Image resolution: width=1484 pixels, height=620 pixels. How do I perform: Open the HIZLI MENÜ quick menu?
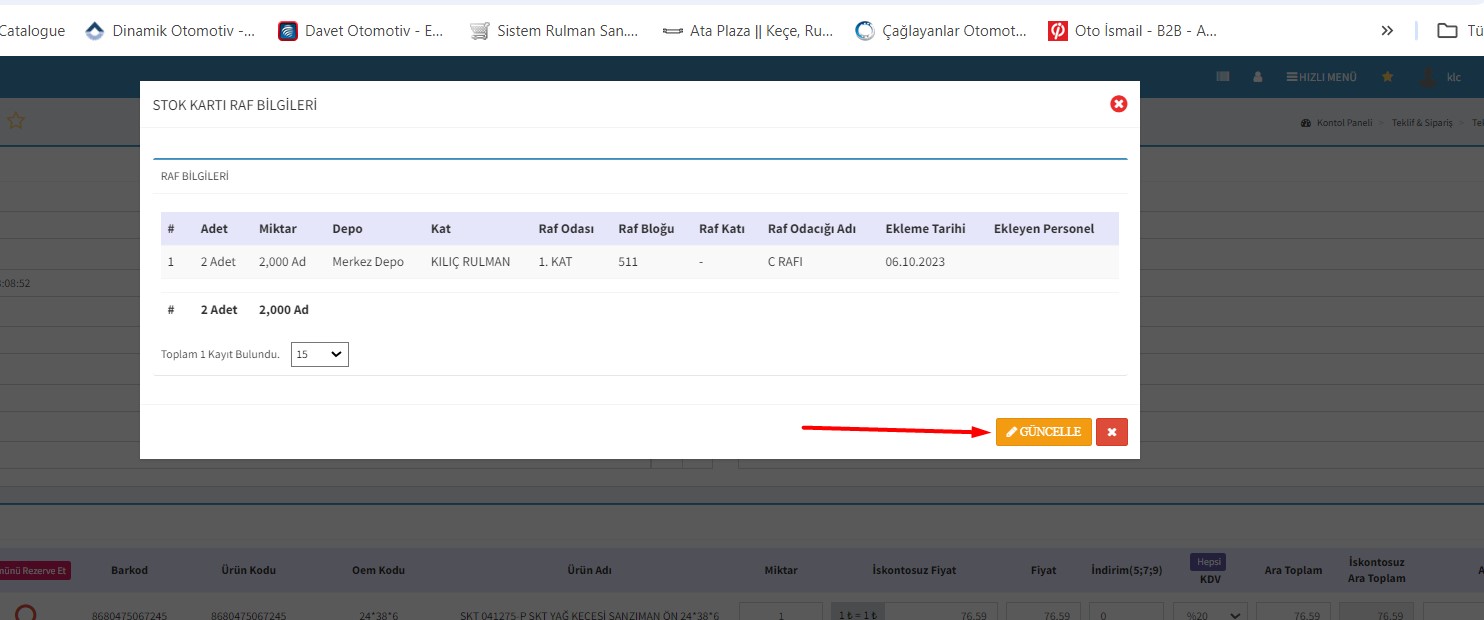(1321, 77)
